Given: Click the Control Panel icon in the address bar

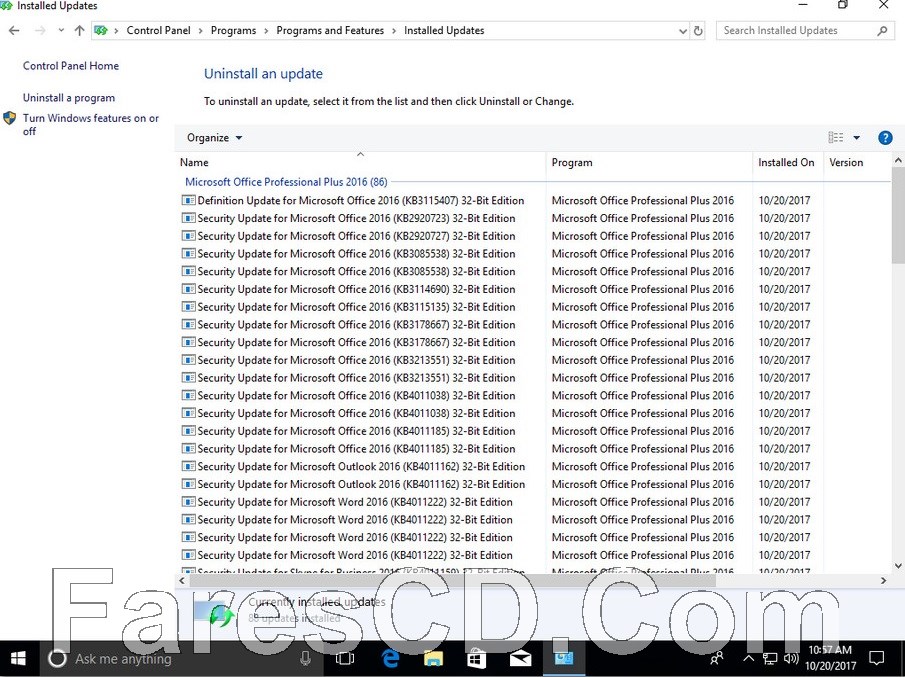Looking at the screenshot, I should (x=101, y=31).
